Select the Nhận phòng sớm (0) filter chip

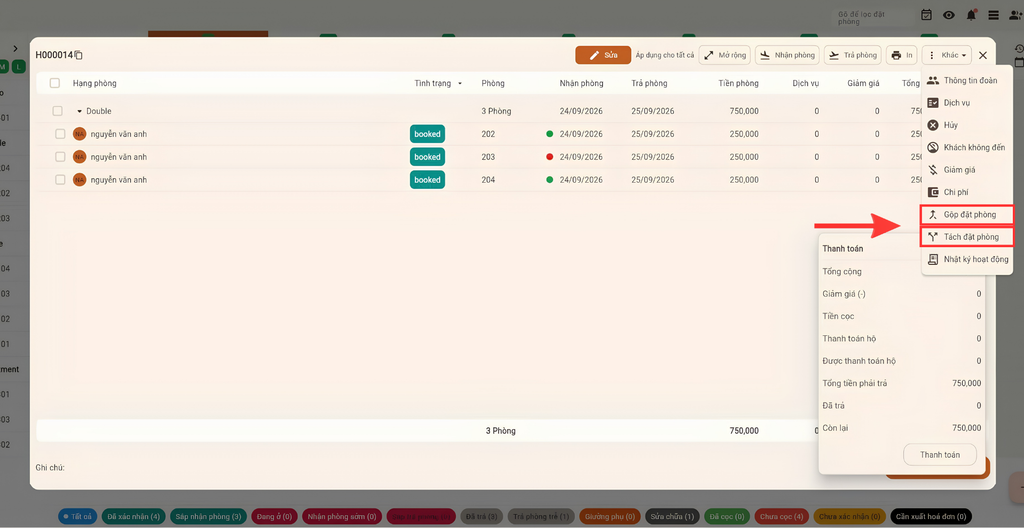pos(342,516)
